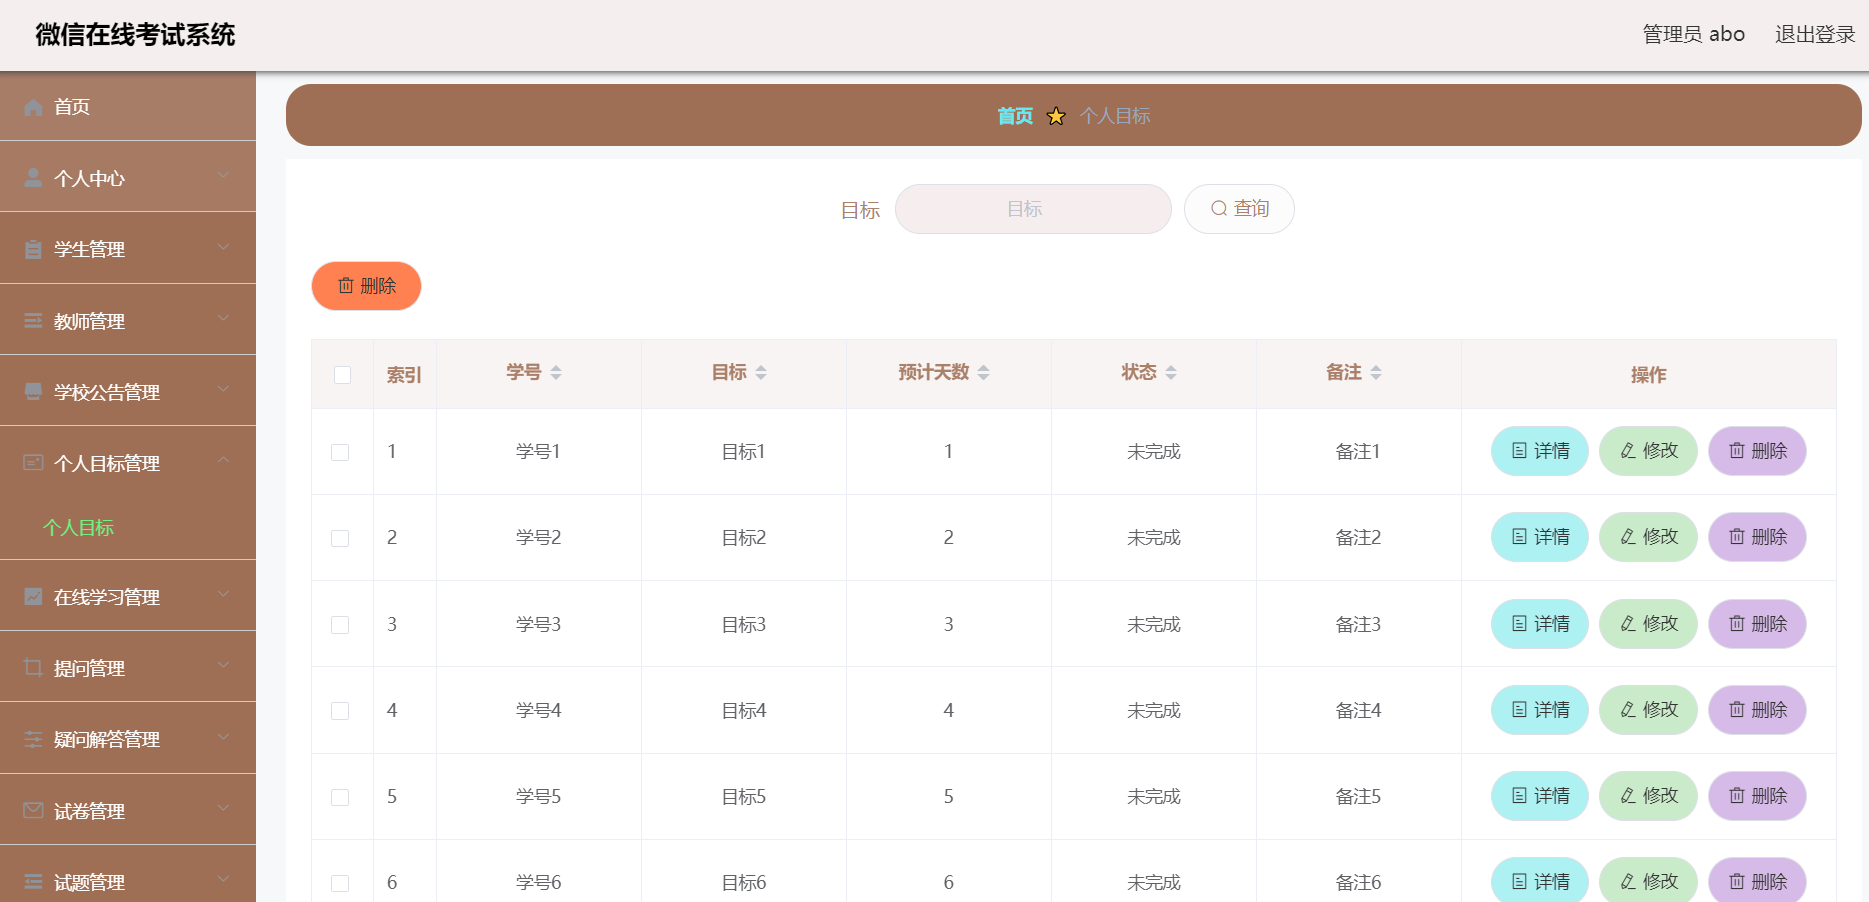Expand the 学校公告管理 menu chevron
Image resolution: width=1869 pixels, height=902 pixels.
point(224,389)
